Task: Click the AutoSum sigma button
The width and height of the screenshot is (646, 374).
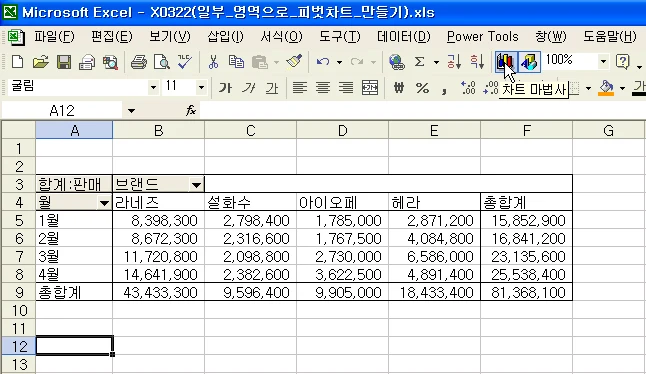Action: point(419,62)
